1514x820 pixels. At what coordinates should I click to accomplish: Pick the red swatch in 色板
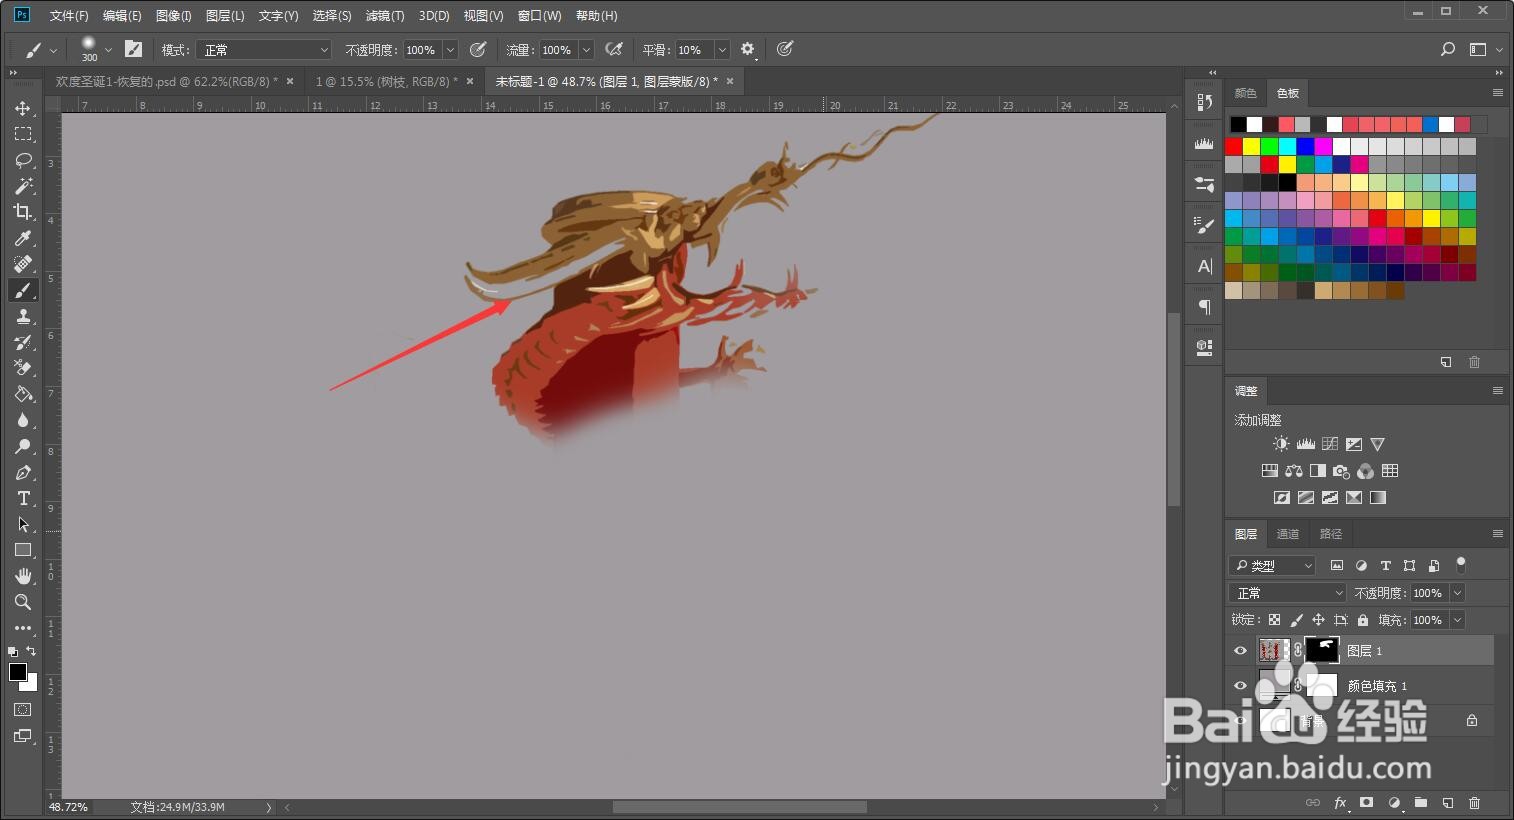[x=1234, y=147]
